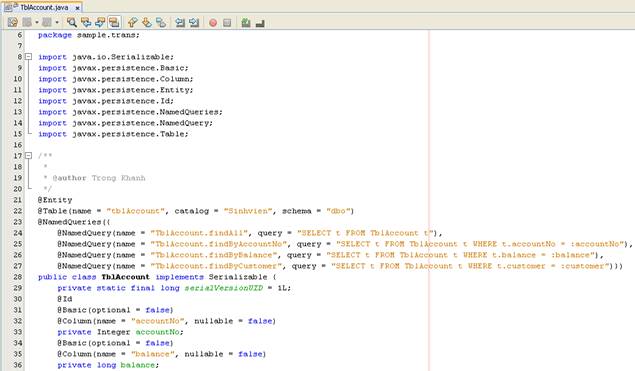Open the Forward history dropdown arrow
This screenshot has width=635, height=371.
pos(57,23)
